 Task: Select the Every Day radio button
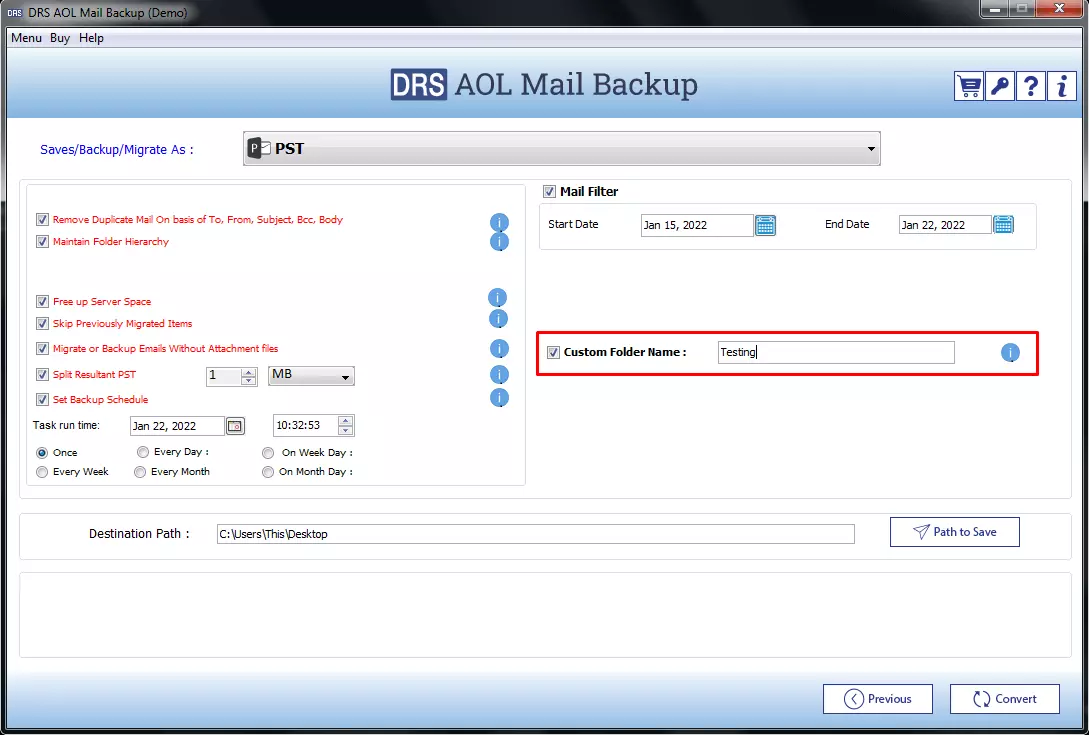click(143, 452)
